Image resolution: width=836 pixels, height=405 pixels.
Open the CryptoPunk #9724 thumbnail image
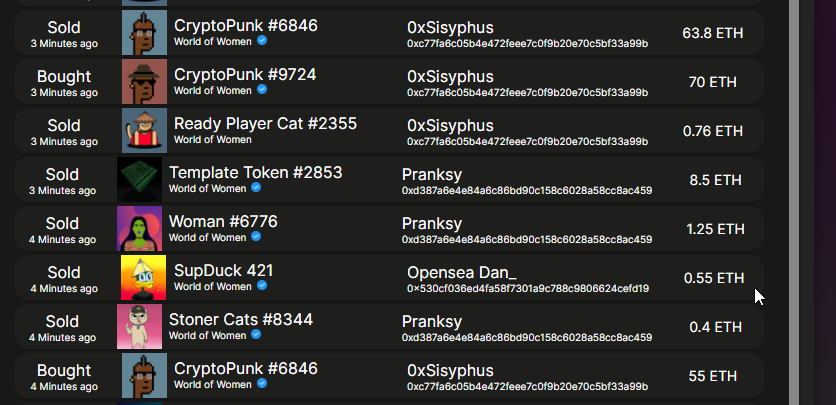144,82
